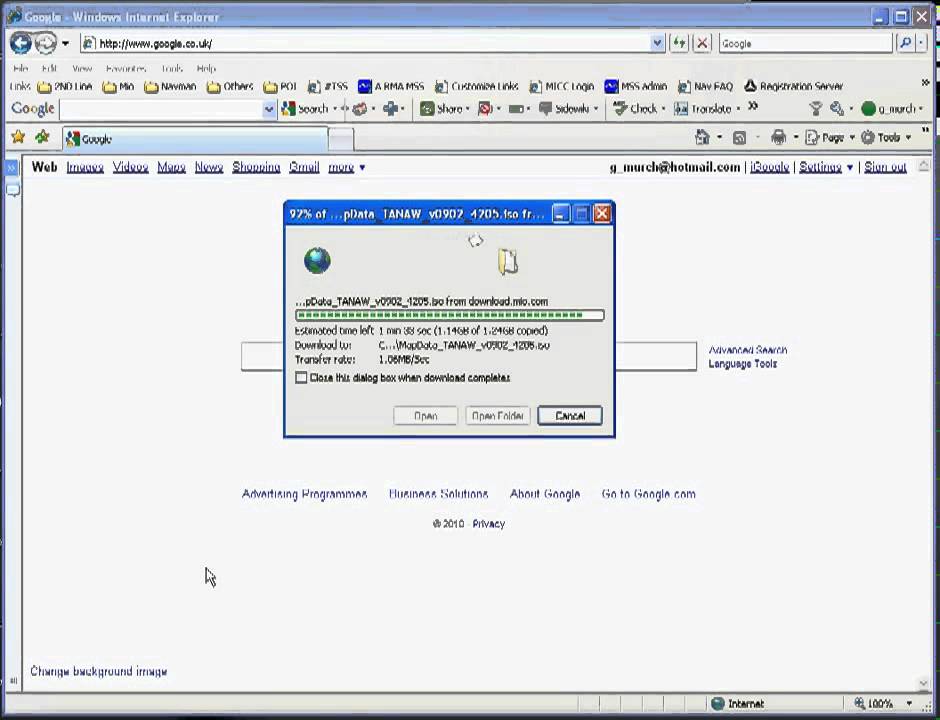The image size is (940, 720).
Task: Click the address bar URL field
Action: pos(366,43)
